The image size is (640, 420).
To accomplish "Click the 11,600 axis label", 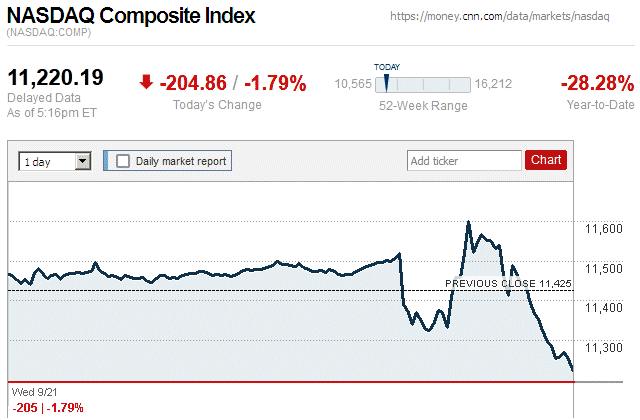I will (603, 229).
